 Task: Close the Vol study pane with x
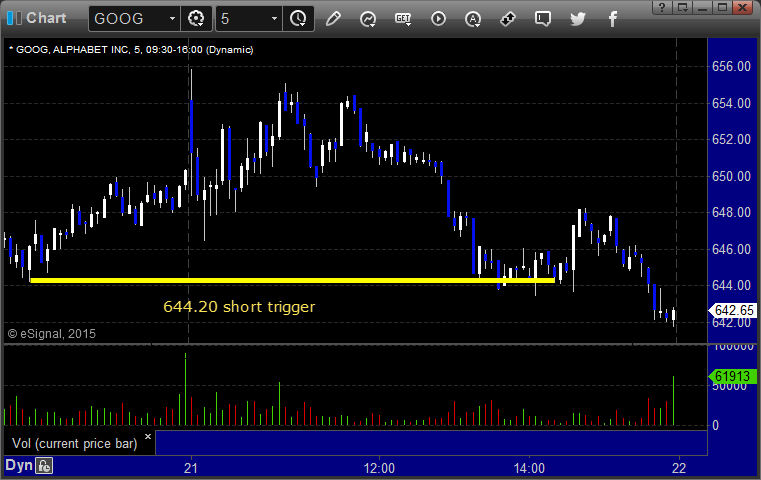[x=148, y=436]
